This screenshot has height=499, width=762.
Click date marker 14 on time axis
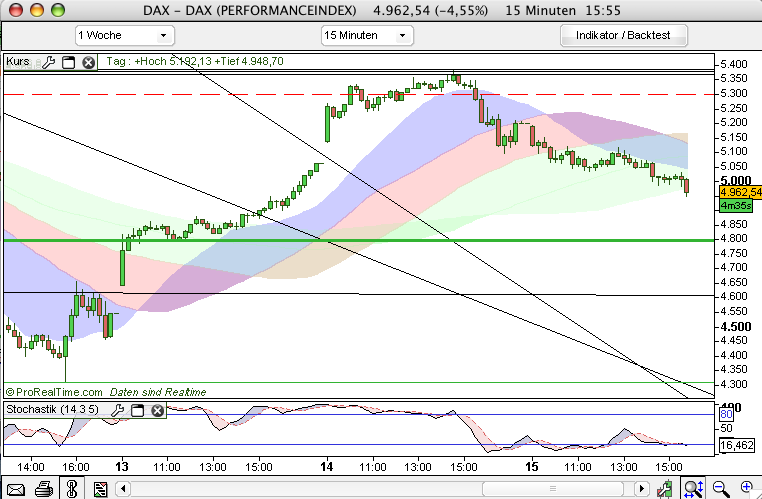click(x=327, y=467)
